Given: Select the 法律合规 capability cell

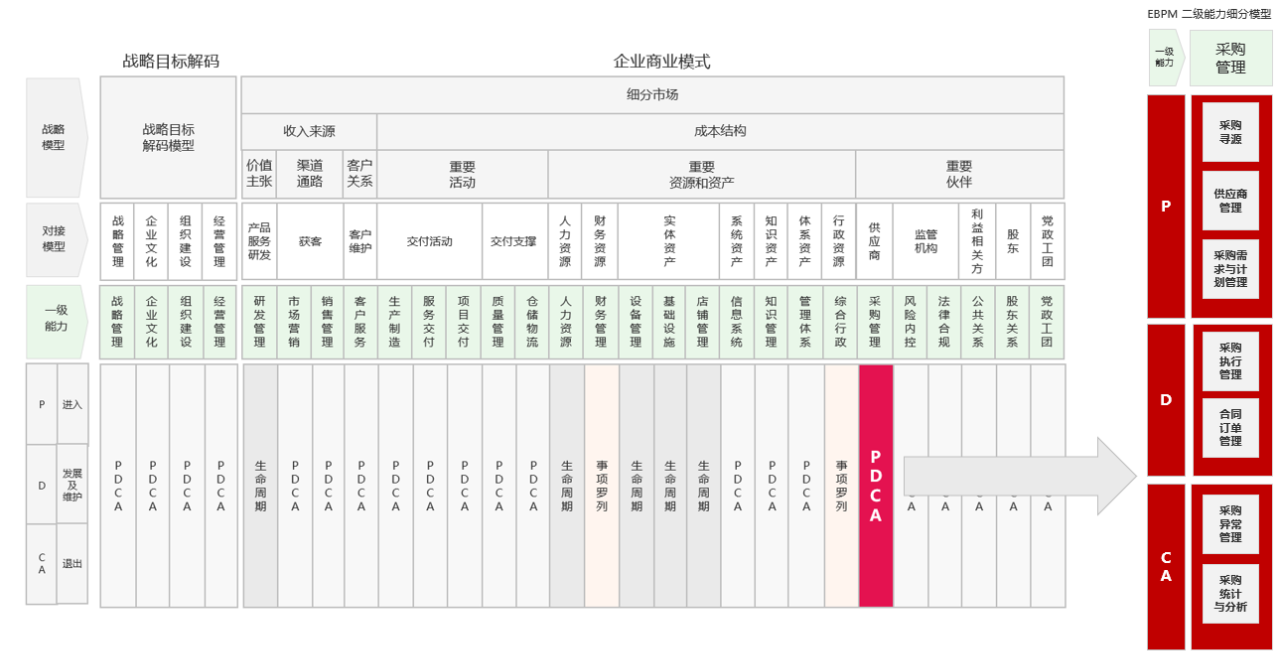Looking at the screenshot, I should (944, 322).
